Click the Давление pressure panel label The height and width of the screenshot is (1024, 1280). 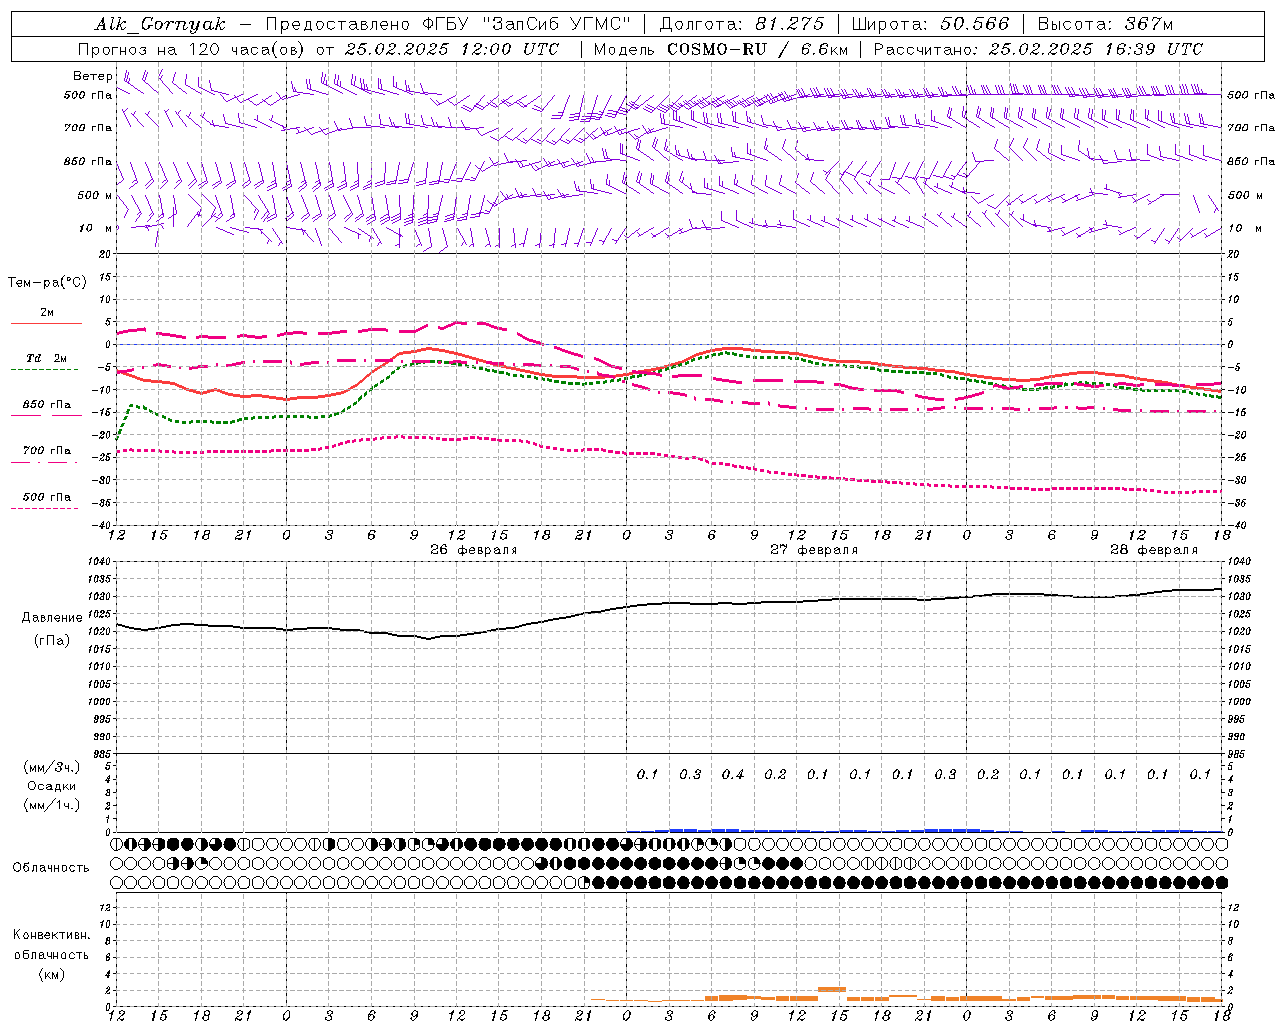(52, 618)
